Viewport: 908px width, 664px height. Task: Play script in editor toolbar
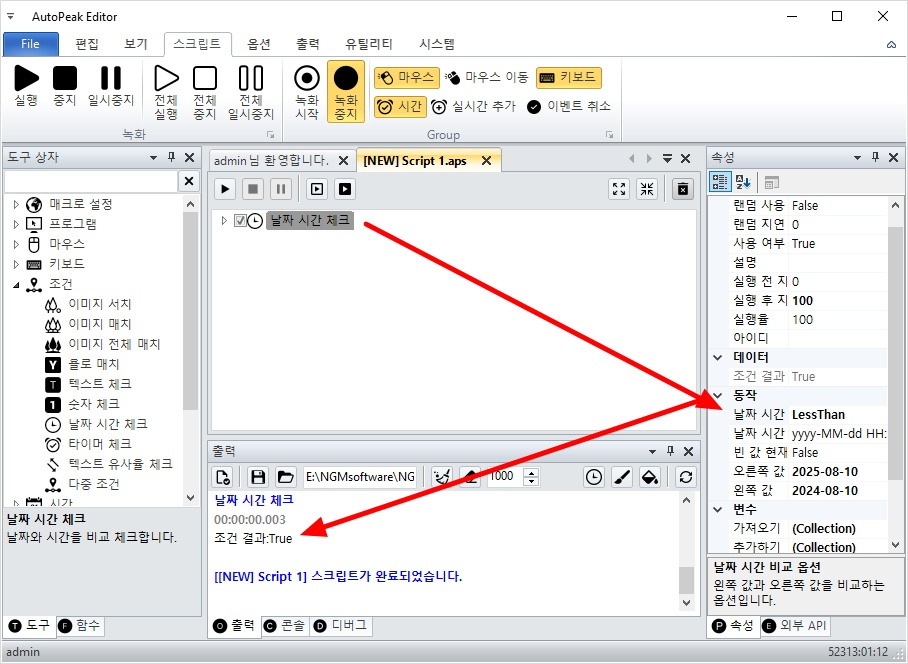click(x=225, y=189)
